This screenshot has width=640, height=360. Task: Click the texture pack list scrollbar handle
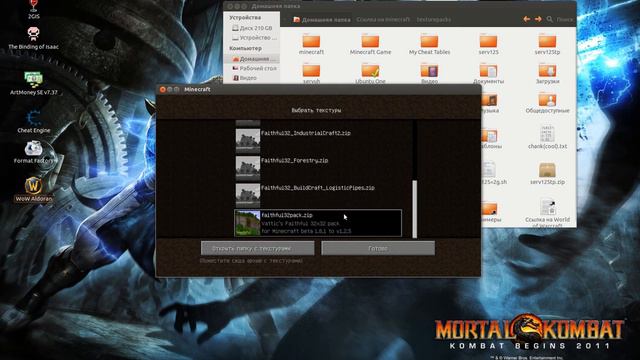pos(415,209)
